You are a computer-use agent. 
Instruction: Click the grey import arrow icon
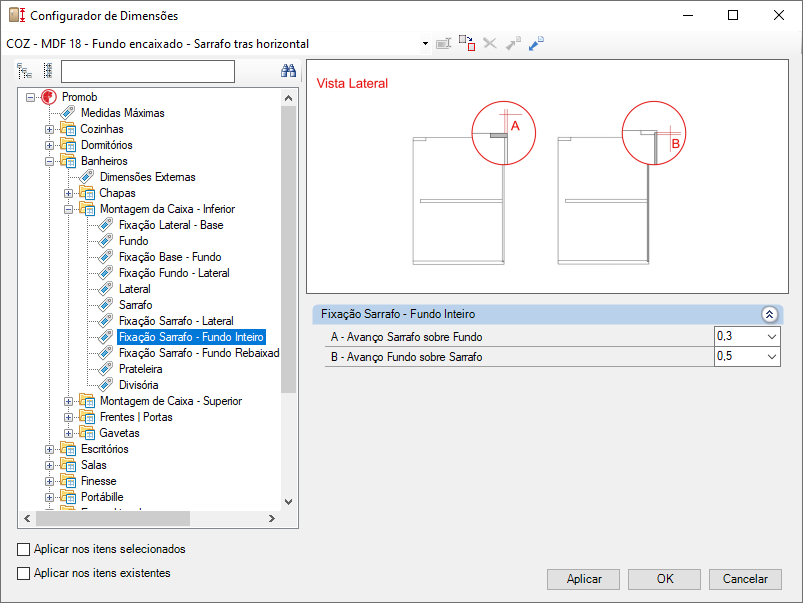tap(513, 44)
